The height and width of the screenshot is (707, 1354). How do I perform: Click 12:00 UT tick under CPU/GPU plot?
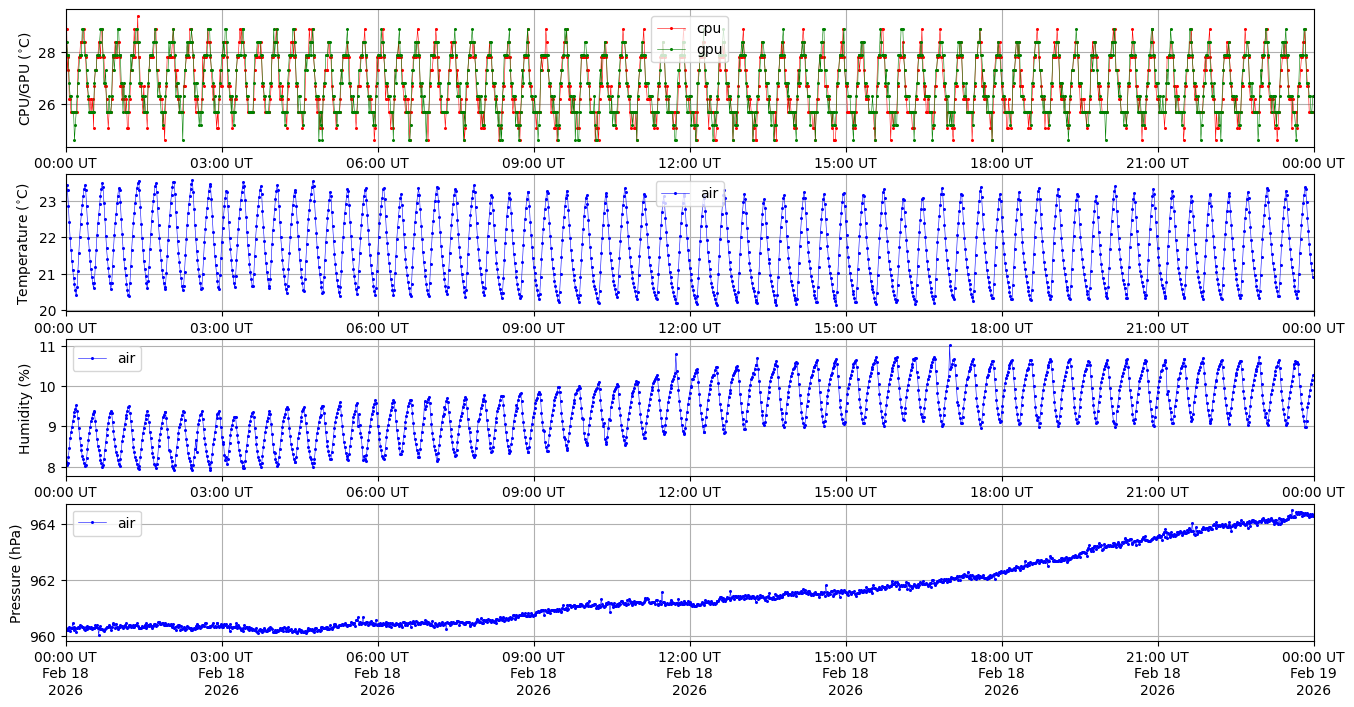point(689,163)
